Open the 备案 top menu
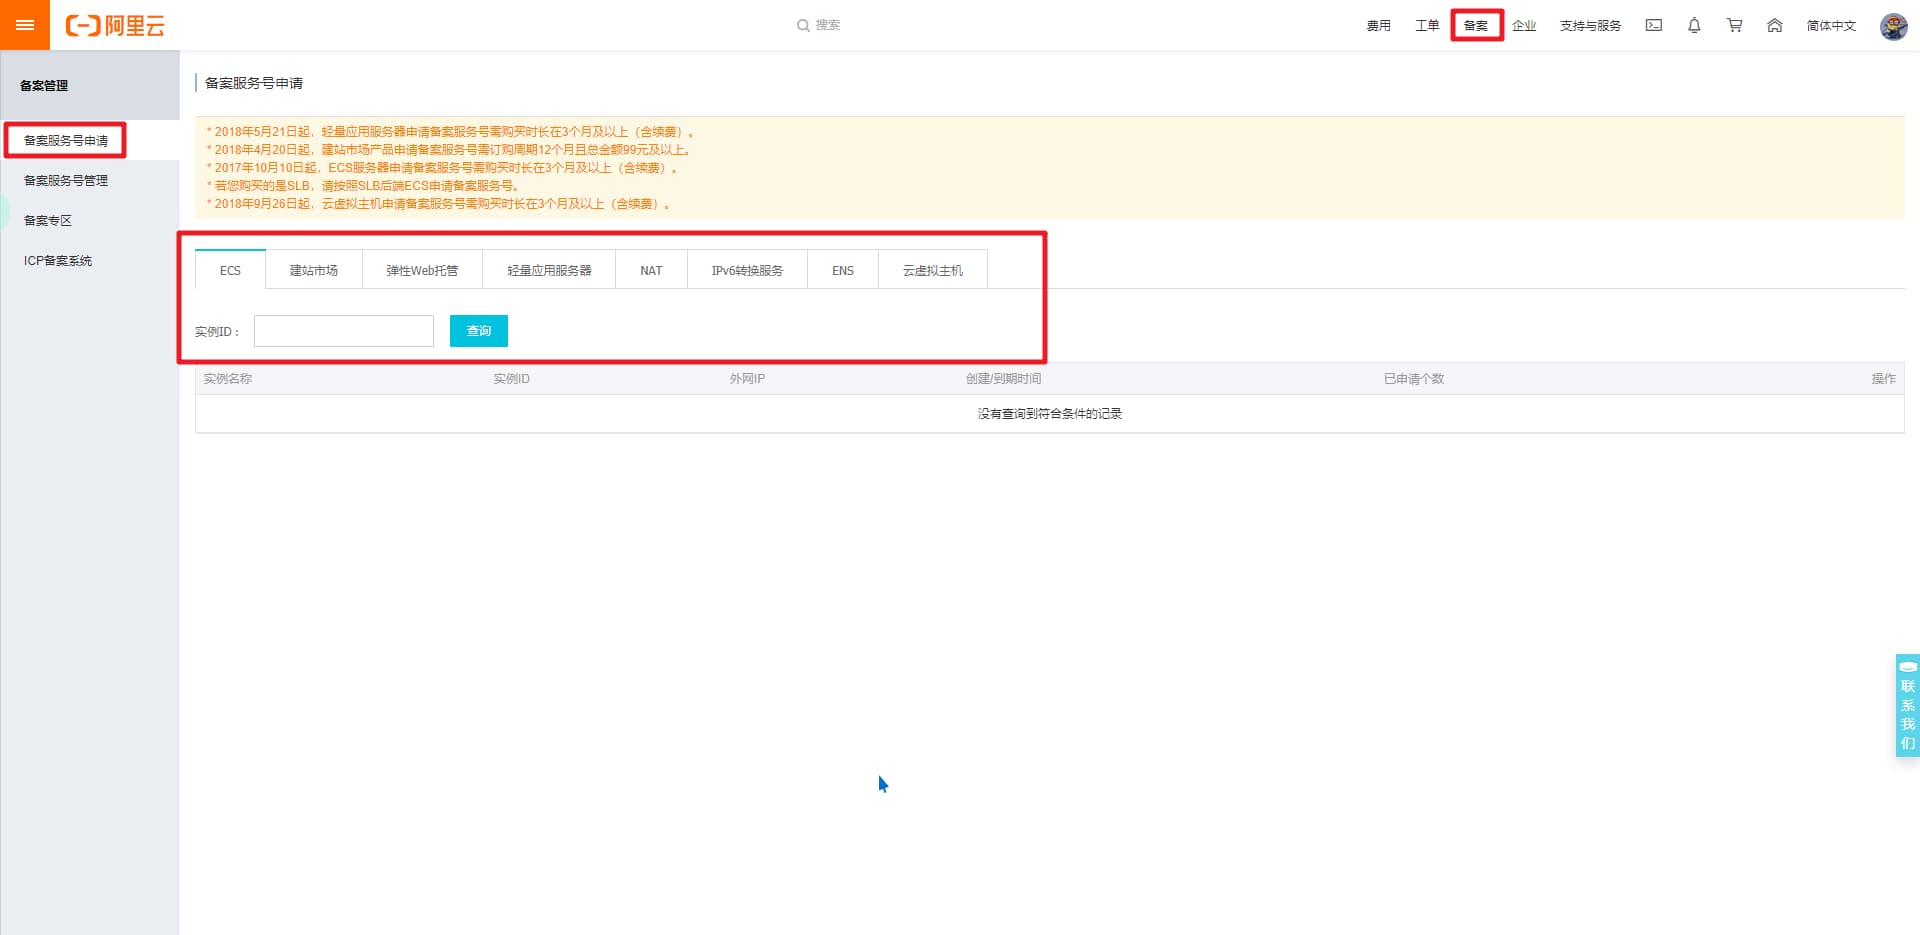This screenshot has height=935, width=1920. point(1476,25)
